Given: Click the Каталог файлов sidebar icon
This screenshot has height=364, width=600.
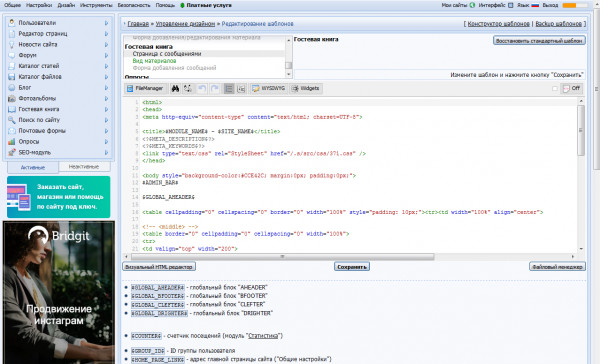Looking at the screenshot, I should [12, 77].
